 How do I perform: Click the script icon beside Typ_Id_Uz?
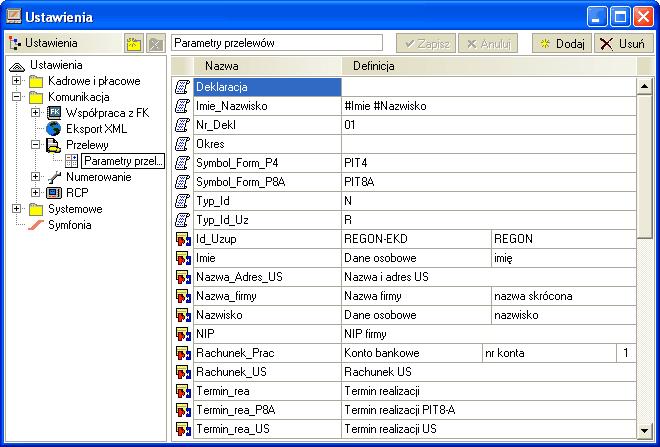[x=182, y=220]
